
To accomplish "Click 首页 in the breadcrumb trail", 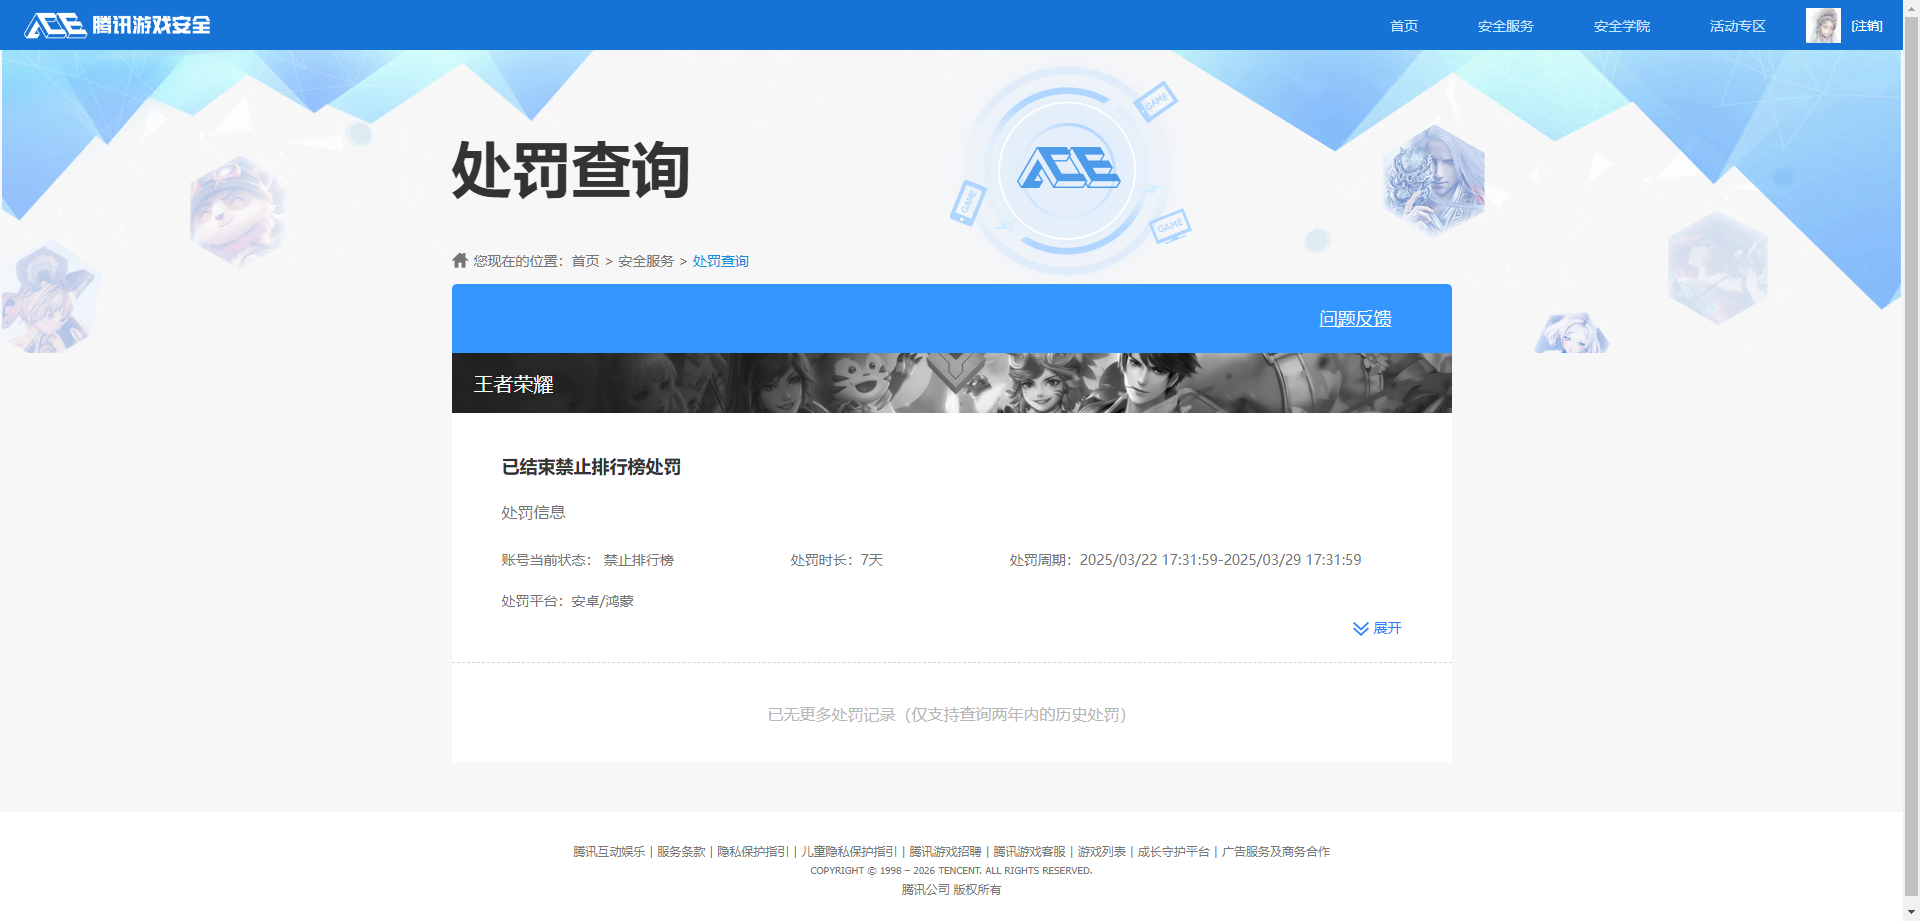I will click(585, 261).
